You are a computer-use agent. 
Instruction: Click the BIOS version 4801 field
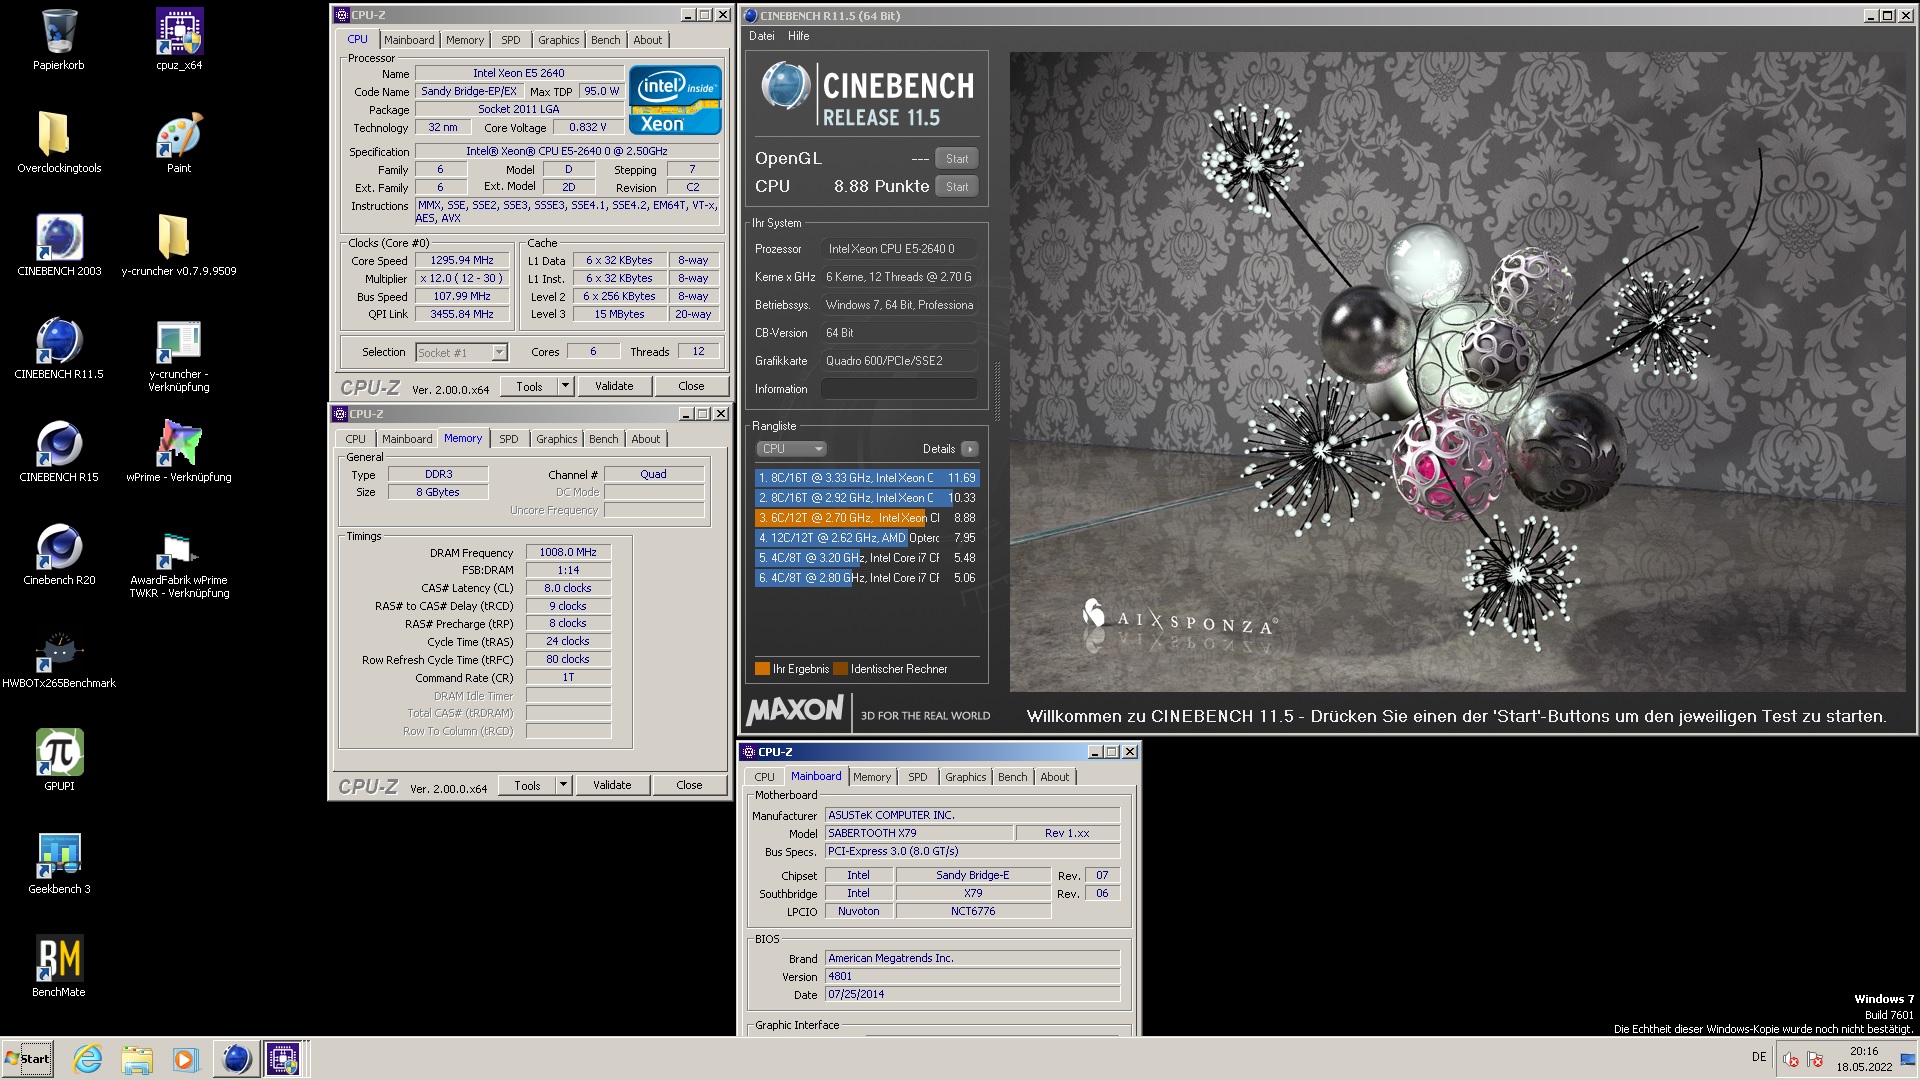click(972, 977)
